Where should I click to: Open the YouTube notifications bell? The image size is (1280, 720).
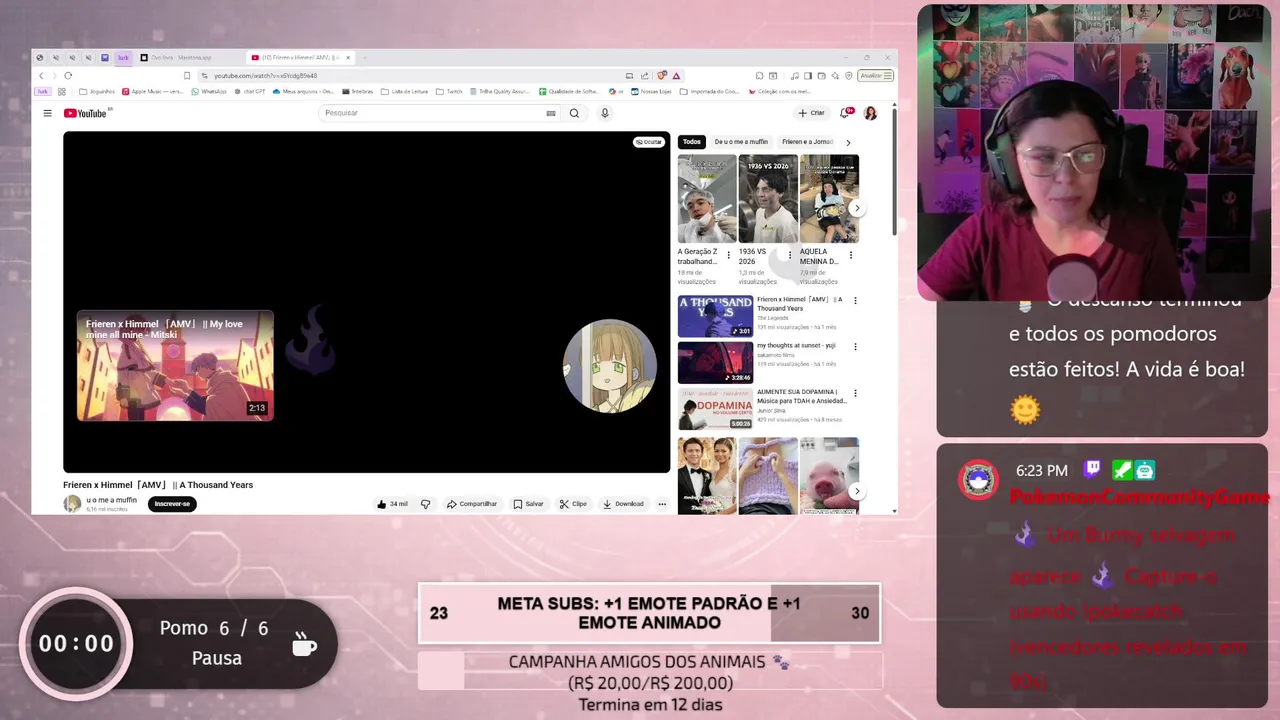(x=846, y=113)
